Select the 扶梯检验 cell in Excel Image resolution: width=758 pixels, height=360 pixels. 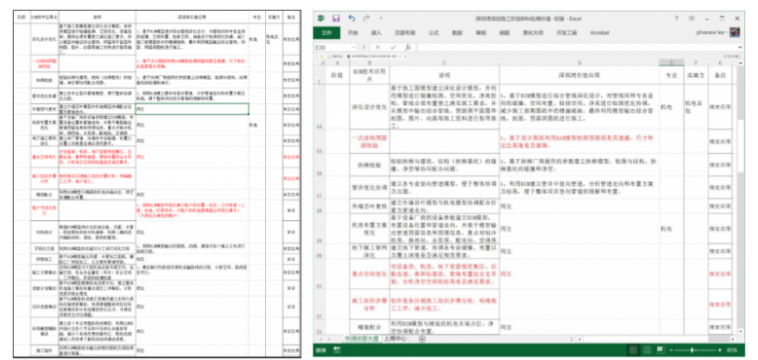(x=370, y=164)
